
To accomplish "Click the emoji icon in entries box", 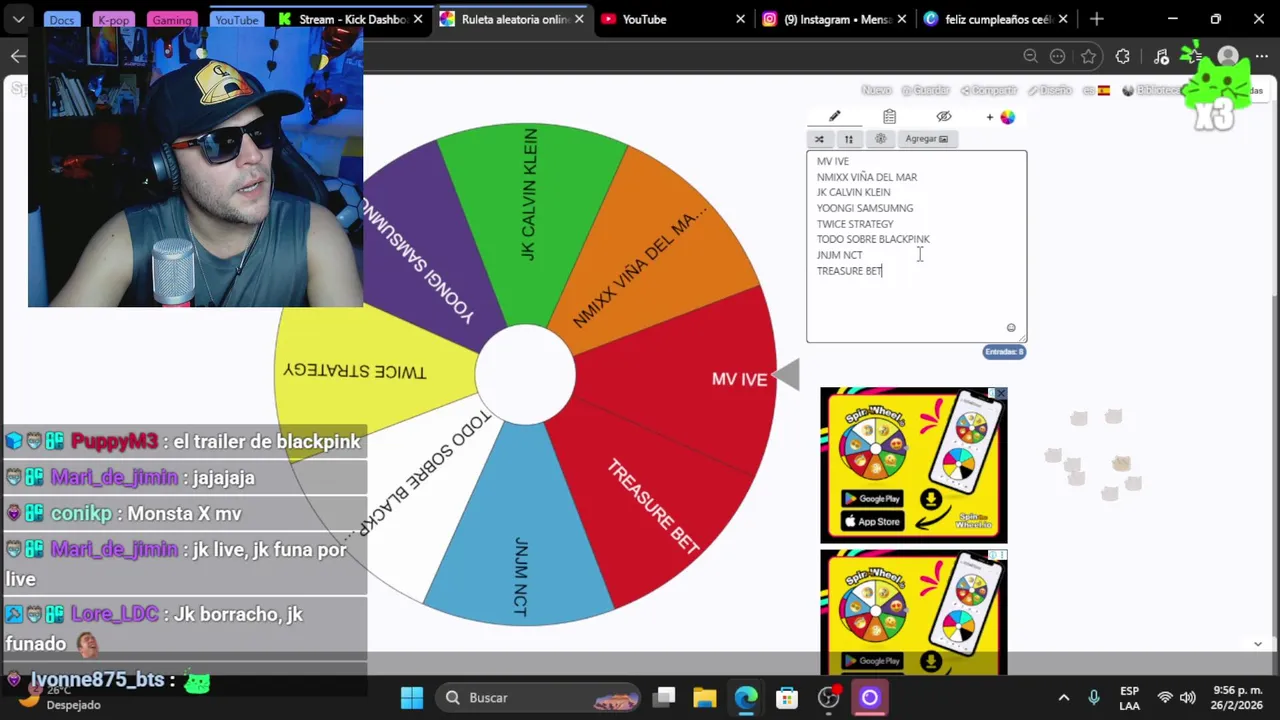I will [1011, 328].
